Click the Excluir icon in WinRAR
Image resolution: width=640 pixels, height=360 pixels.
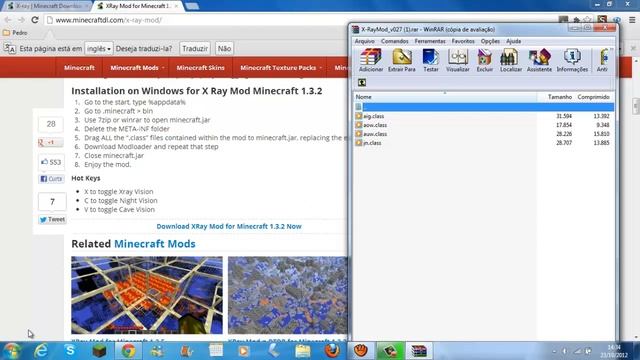pyautogui.click(x=484, y=60)
